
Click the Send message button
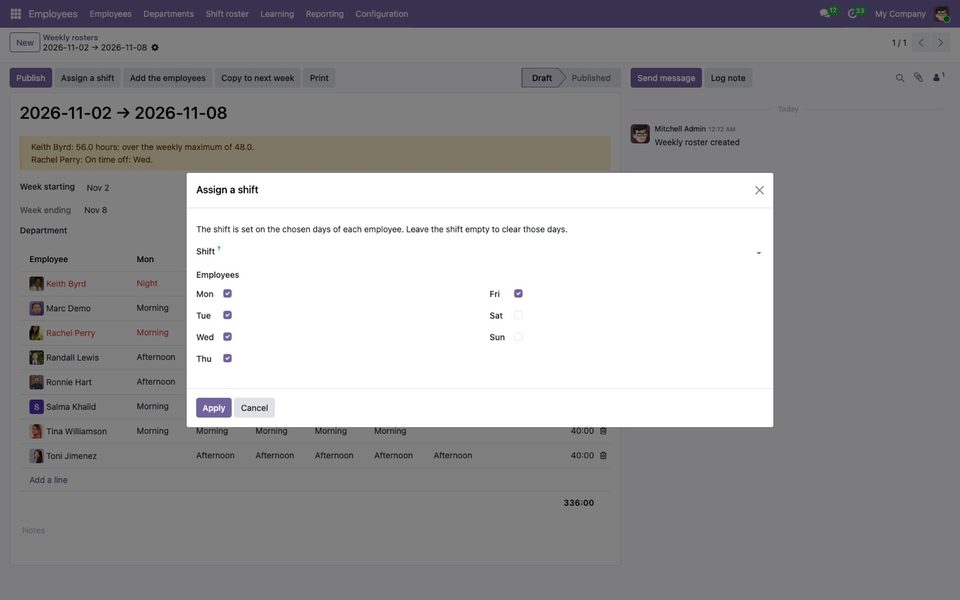[666, 78]
